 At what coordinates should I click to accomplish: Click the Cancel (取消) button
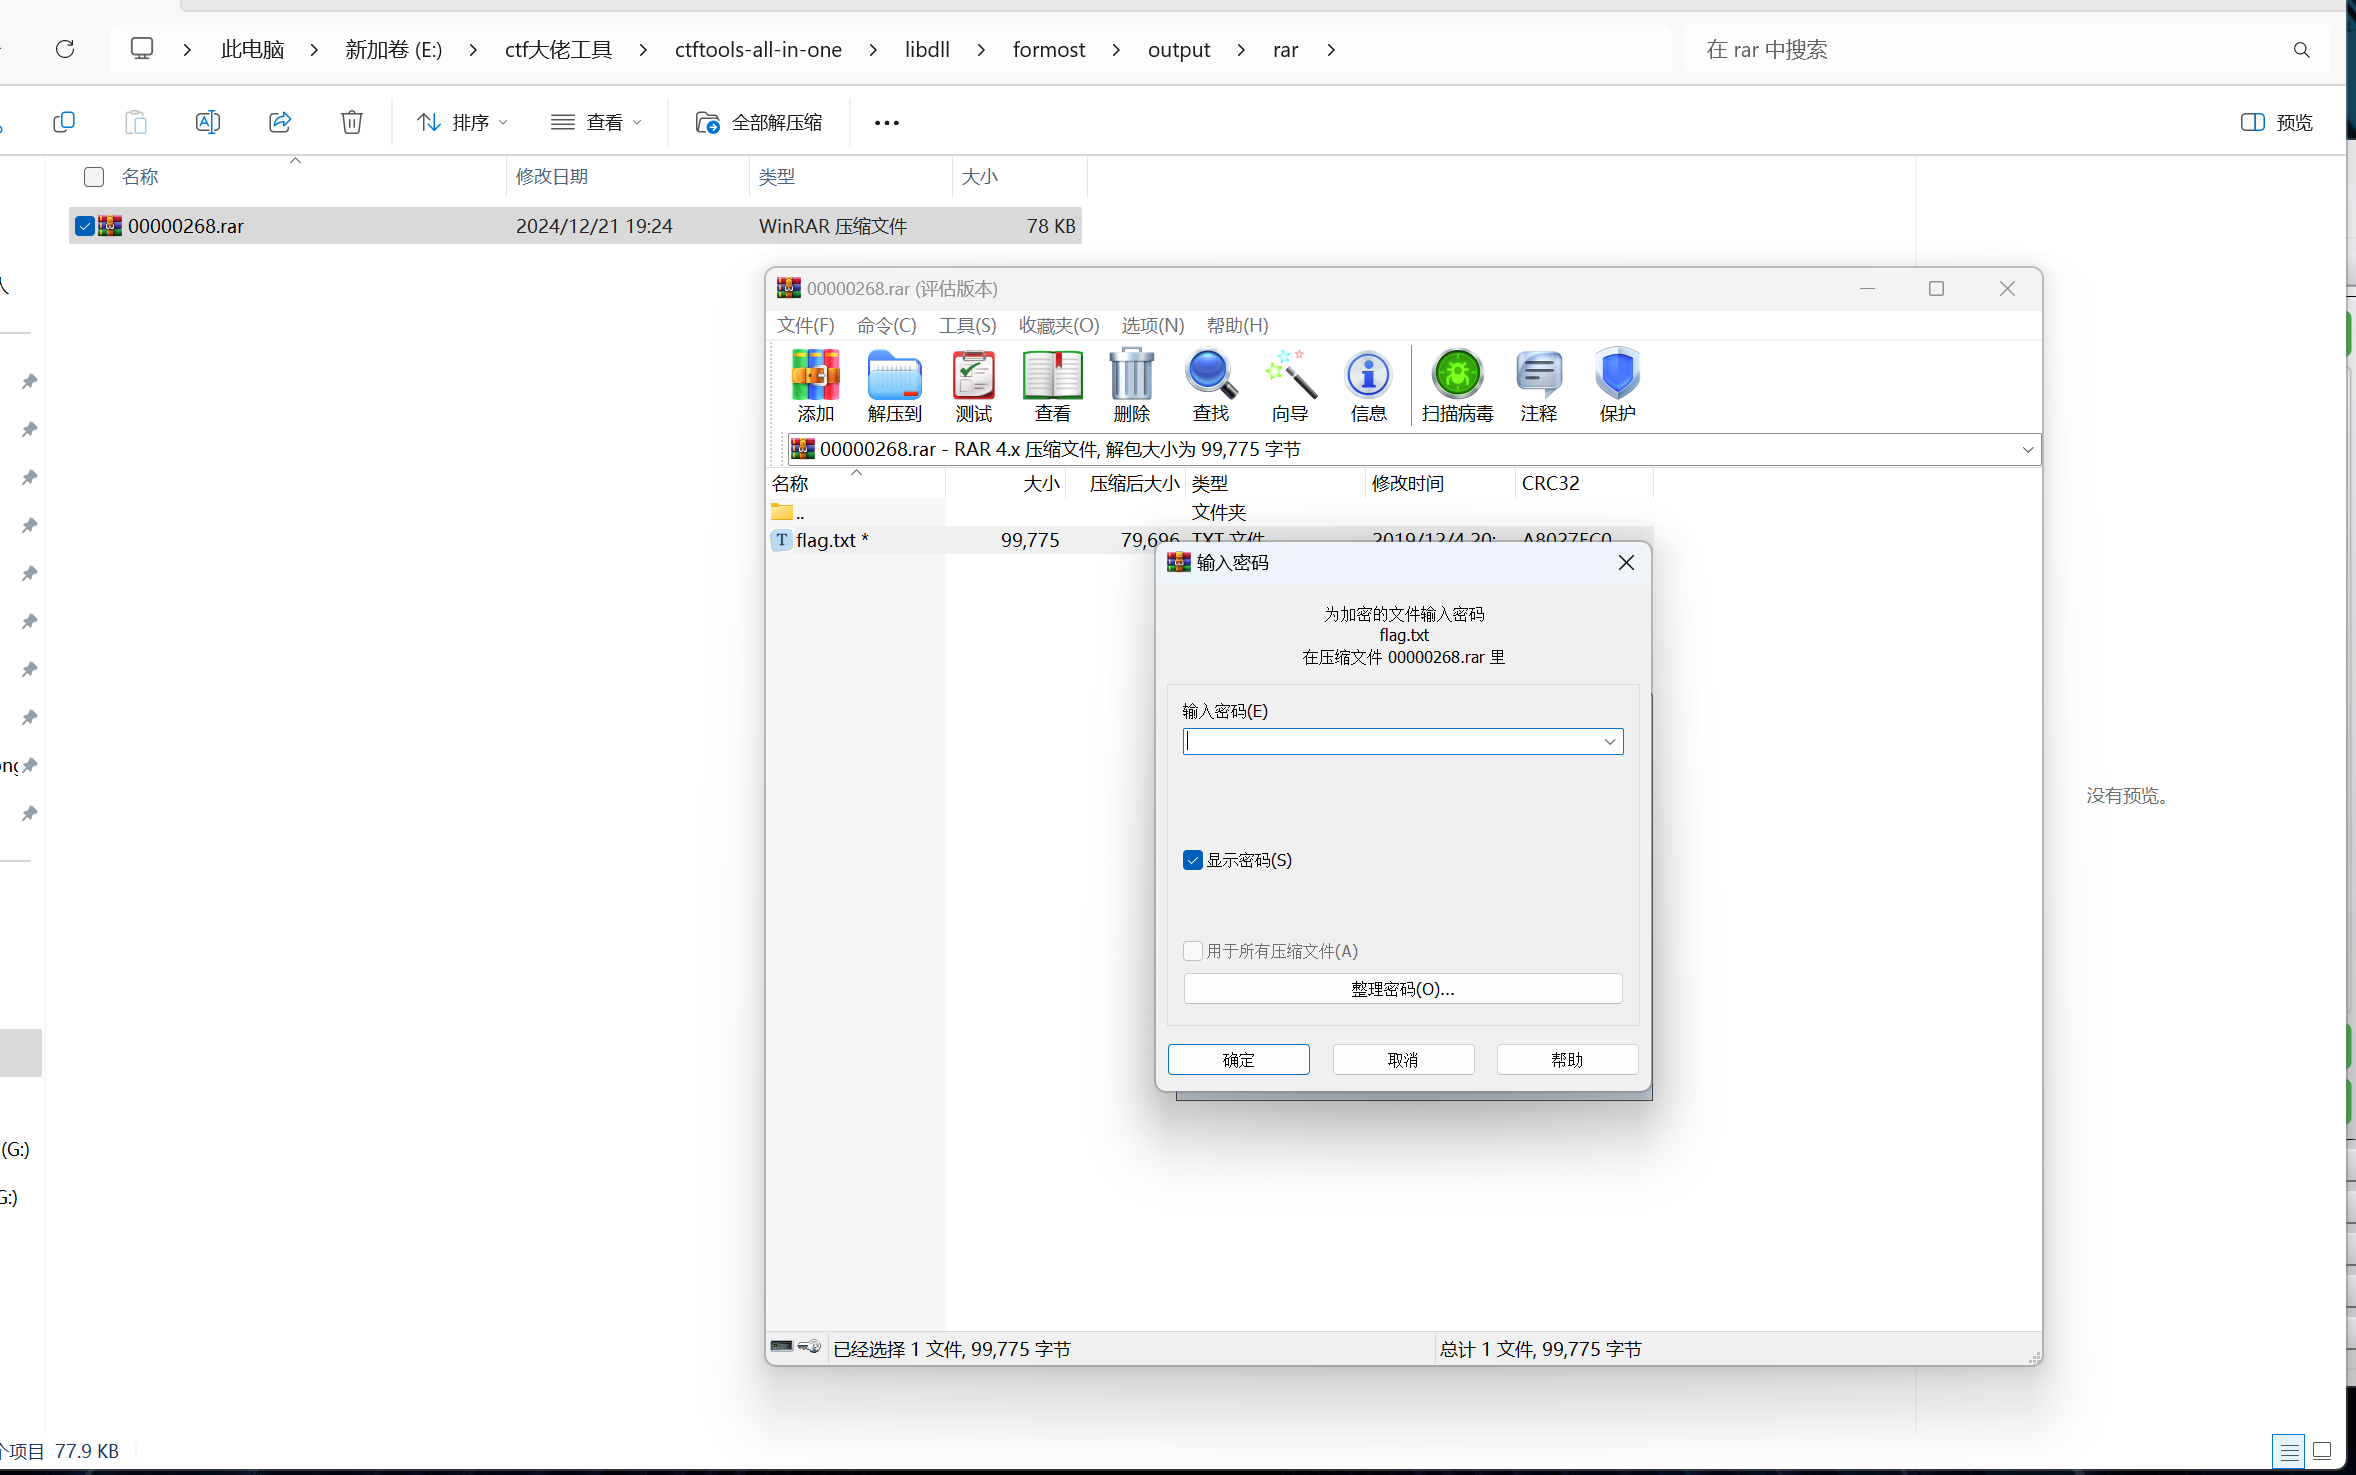(x=1403, y=1059)
